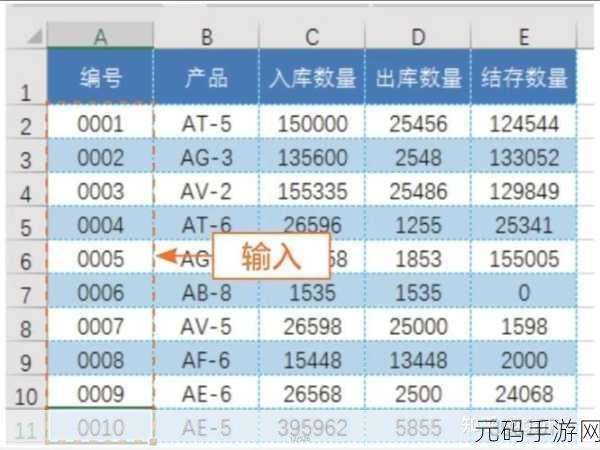
Task: Select row 4 header
Action: (26, 189)
